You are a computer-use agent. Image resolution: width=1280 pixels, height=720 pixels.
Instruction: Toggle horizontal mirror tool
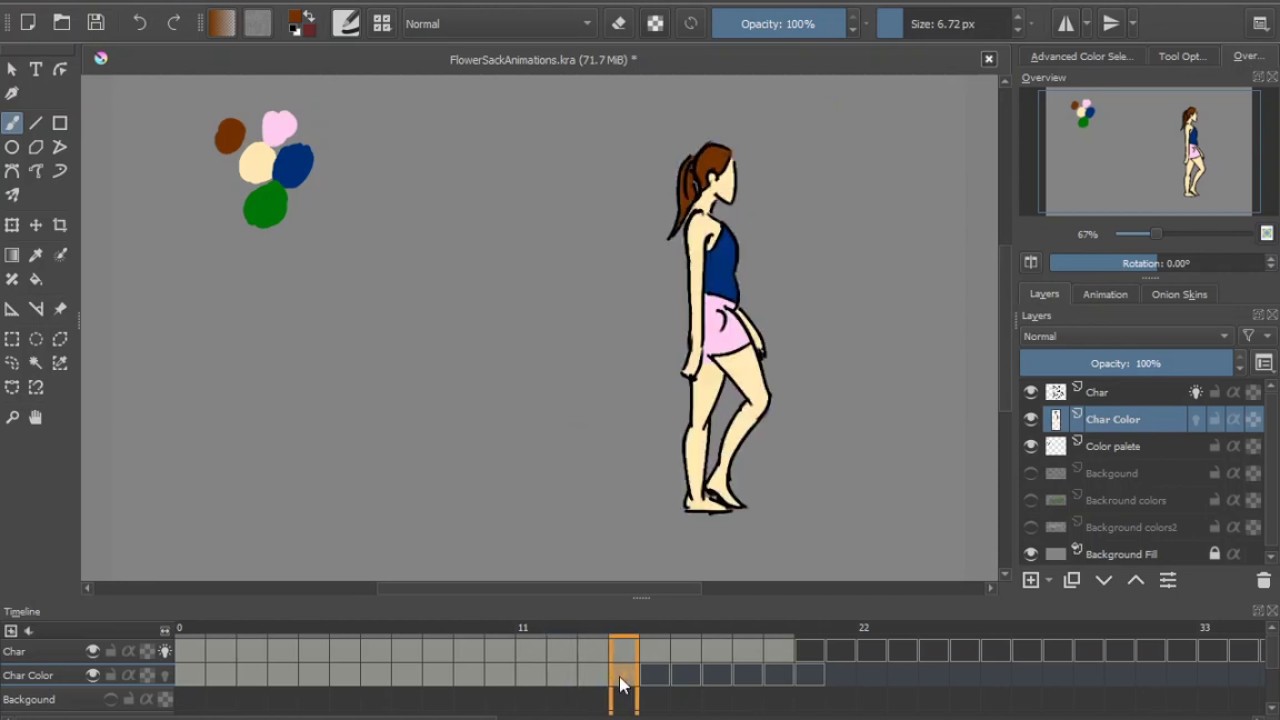click(x=1066, y=23)
